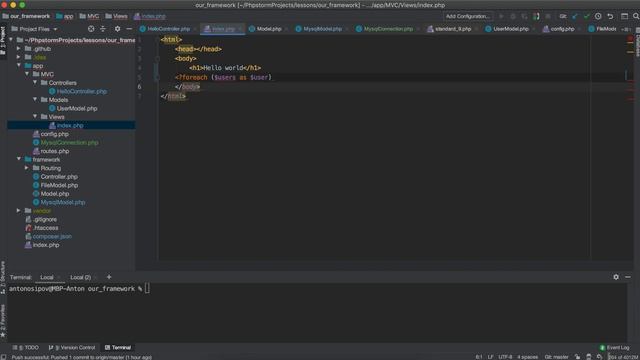Click the fold marker next to body tag
This screenshot has height=360, width=640.
click(157, 59)
